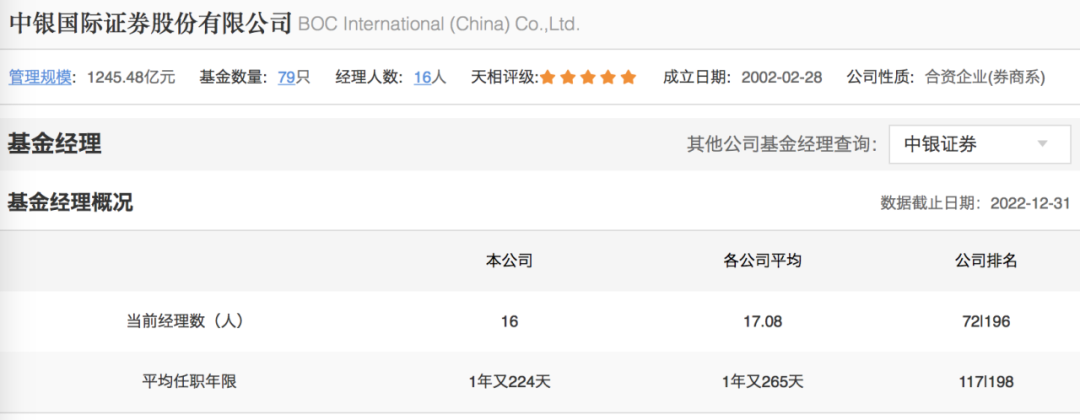The width and height of the screenshot is (1080, 420).
Task: Click the 基金经理 section header
Action: (x=55, y=144)
